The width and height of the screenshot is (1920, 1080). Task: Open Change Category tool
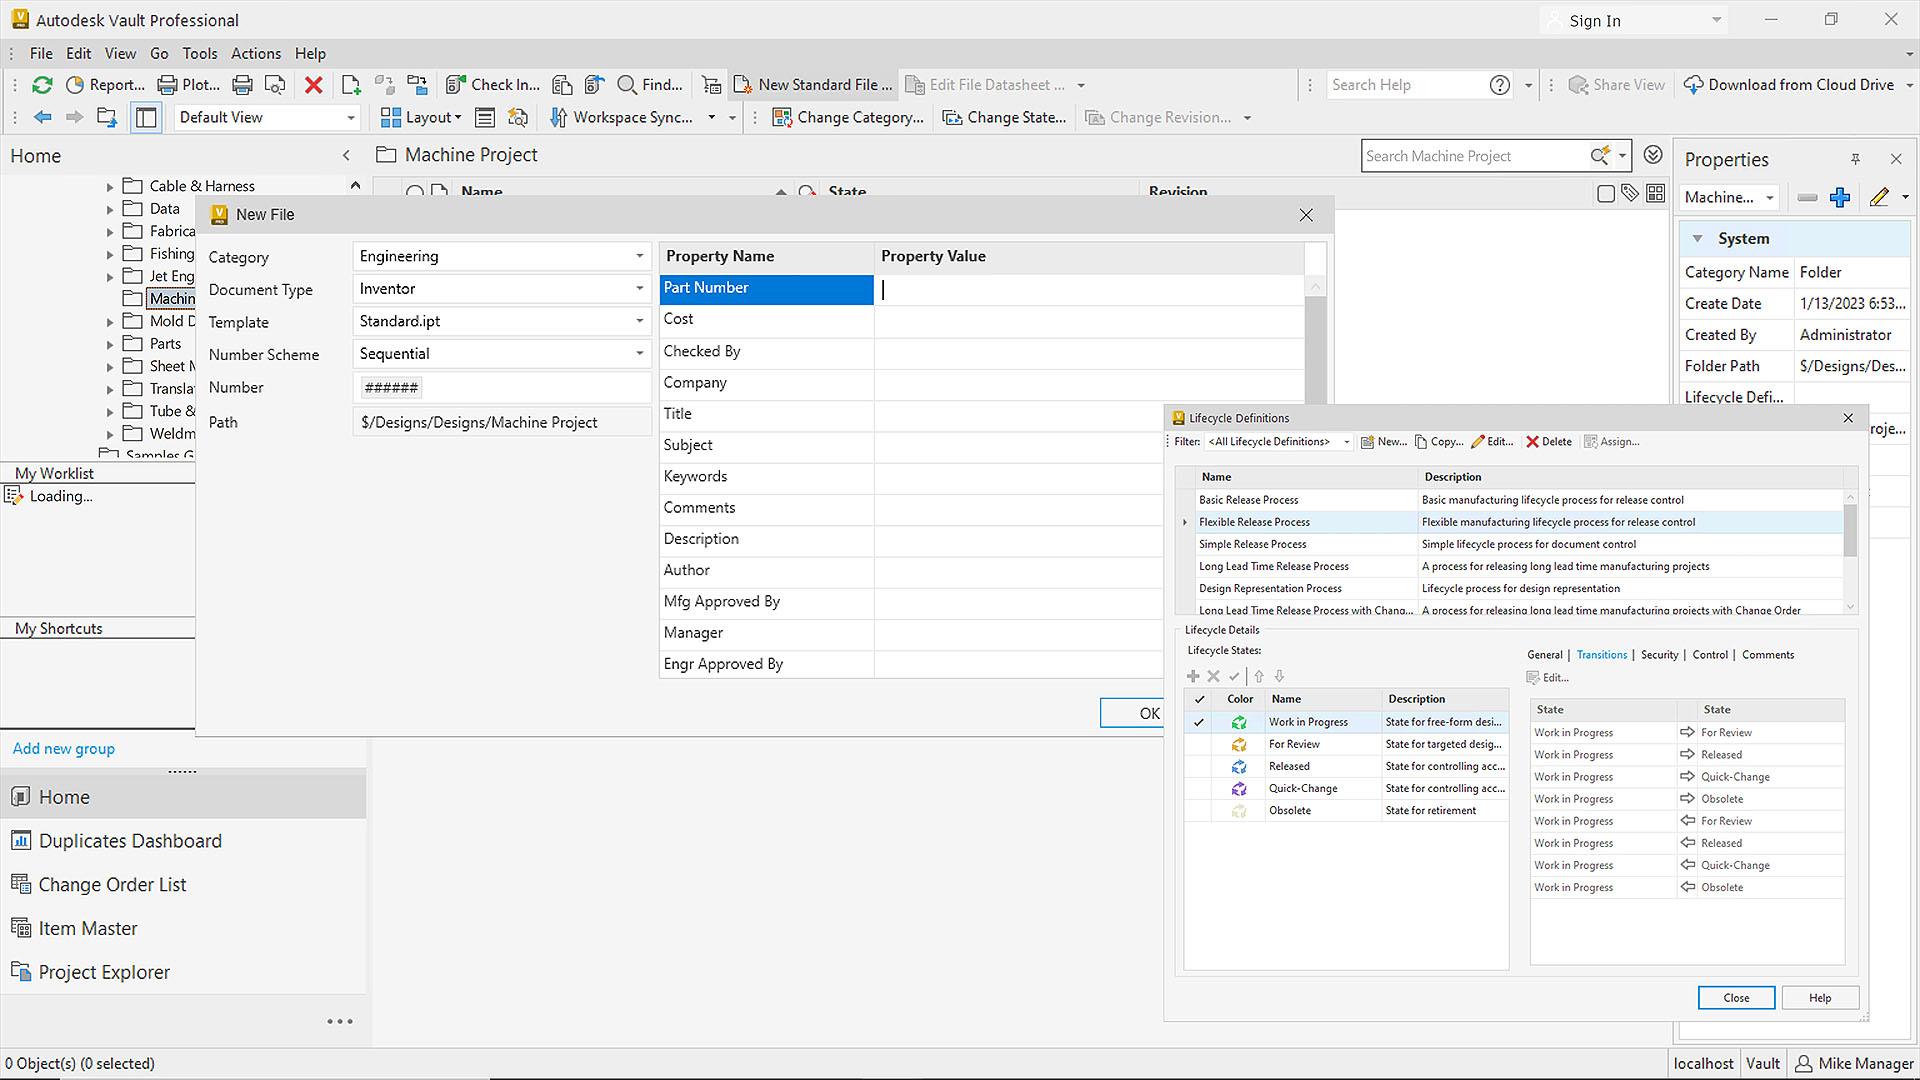848,117
